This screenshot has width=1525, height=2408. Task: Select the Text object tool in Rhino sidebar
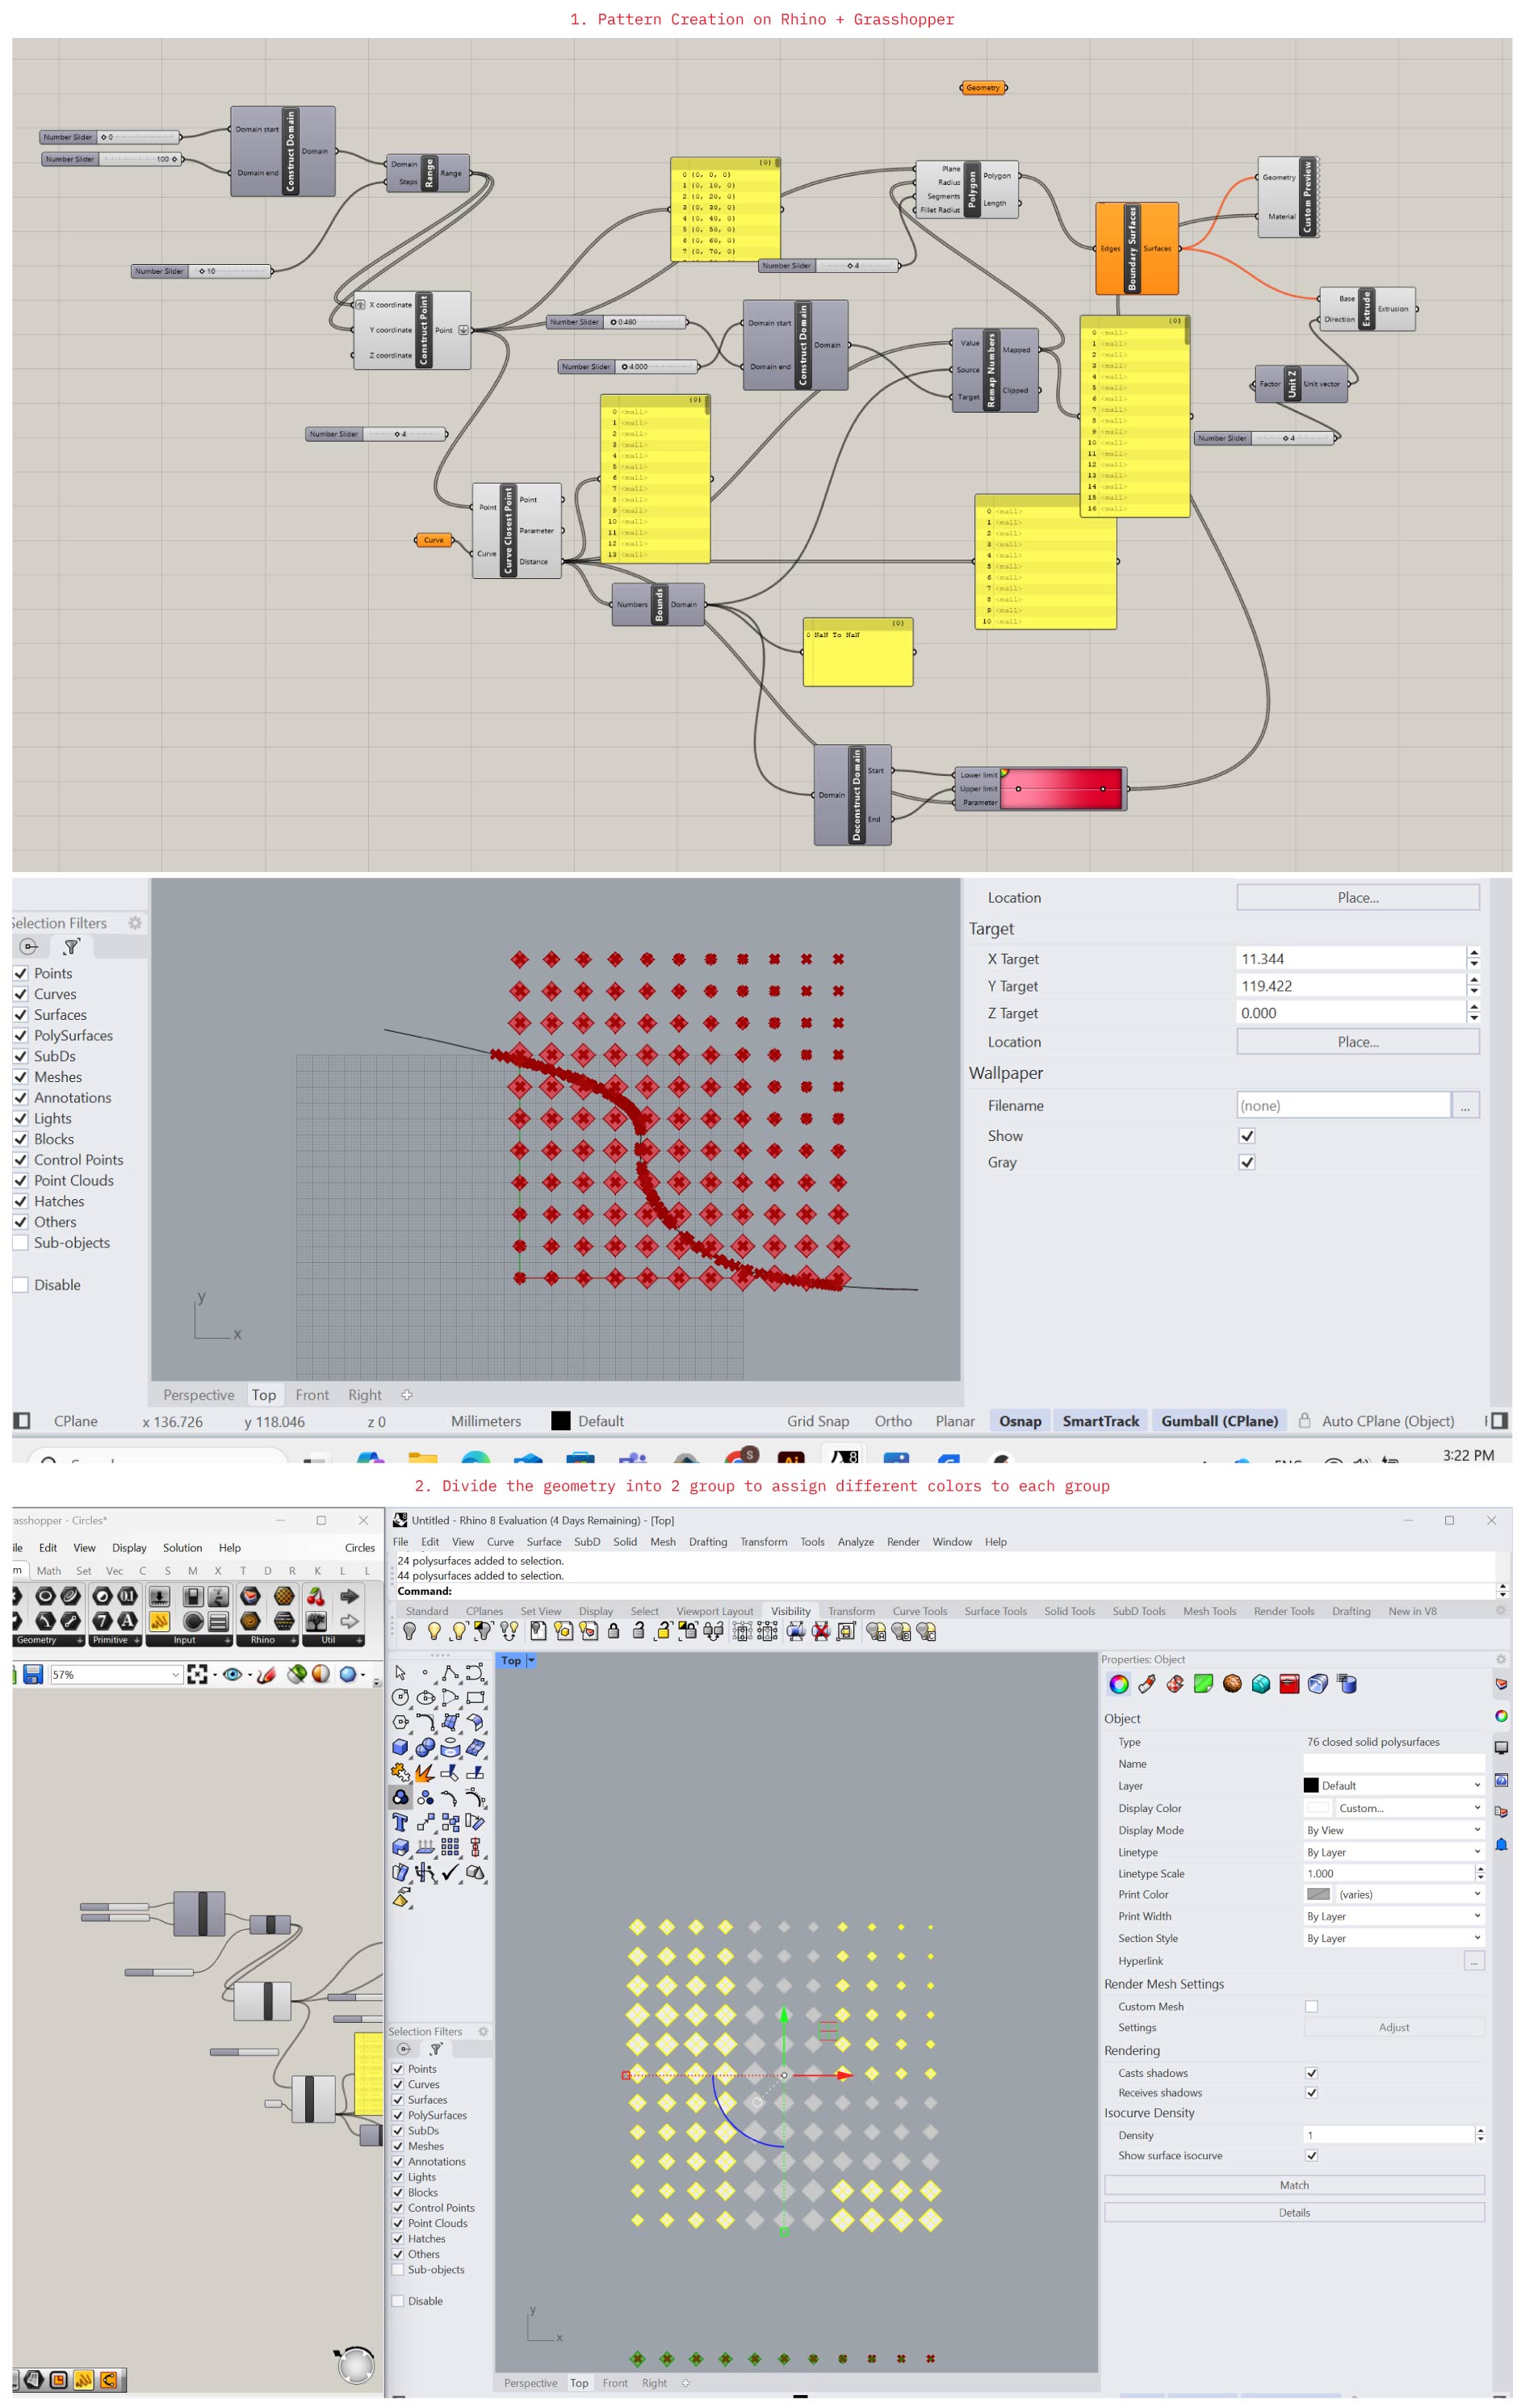point(400,1822)
